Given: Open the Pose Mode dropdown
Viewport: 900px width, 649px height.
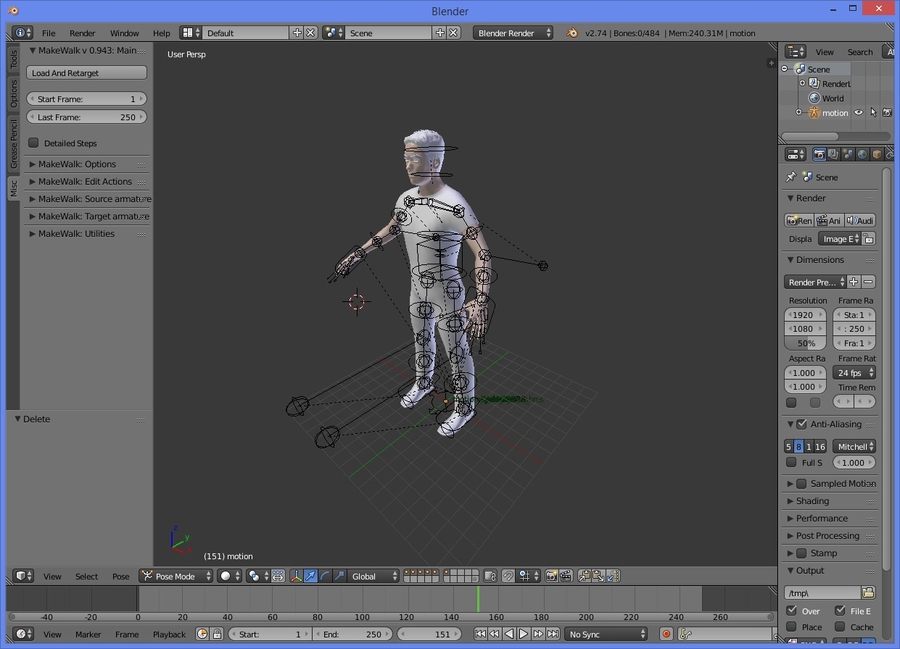Looking at the screenshot, I should pos(176,576).
